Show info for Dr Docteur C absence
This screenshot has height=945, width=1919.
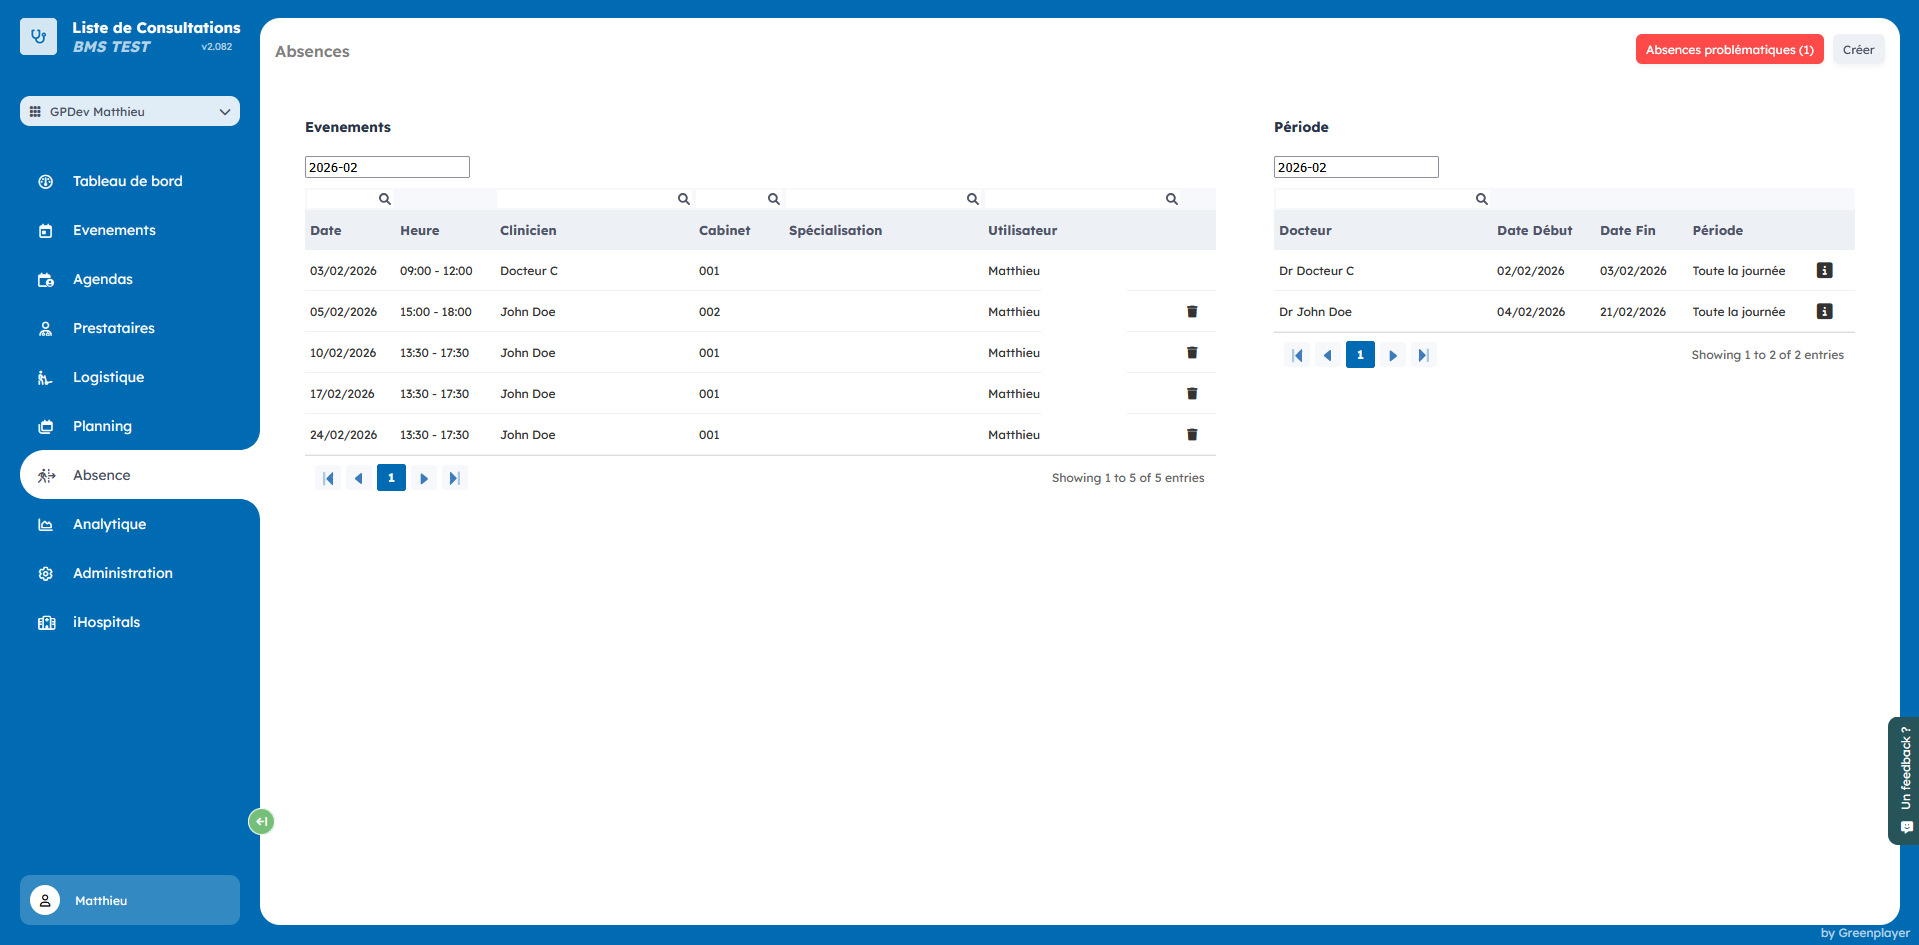(x=1824, y=271)
